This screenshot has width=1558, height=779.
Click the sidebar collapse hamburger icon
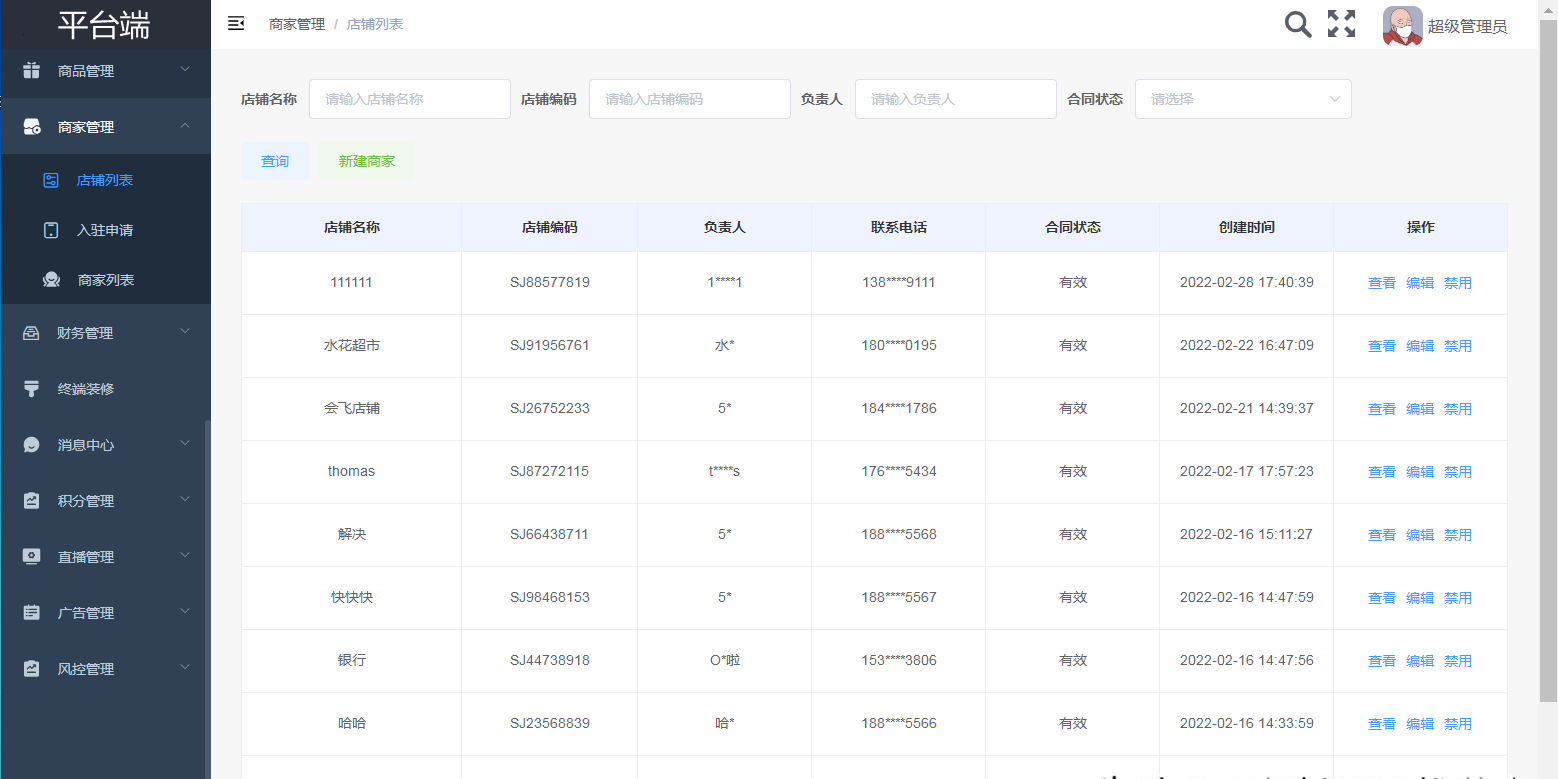tap(236, 23)
